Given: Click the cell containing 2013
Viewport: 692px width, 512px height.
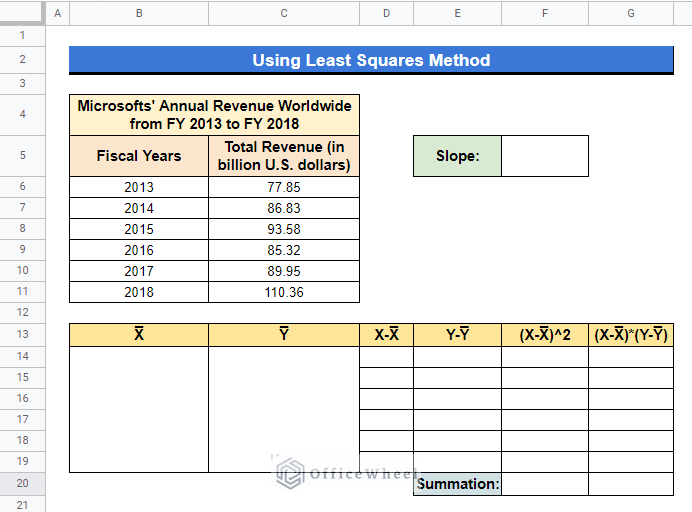Looking at the screenshot, I should [x=139, y=187].
